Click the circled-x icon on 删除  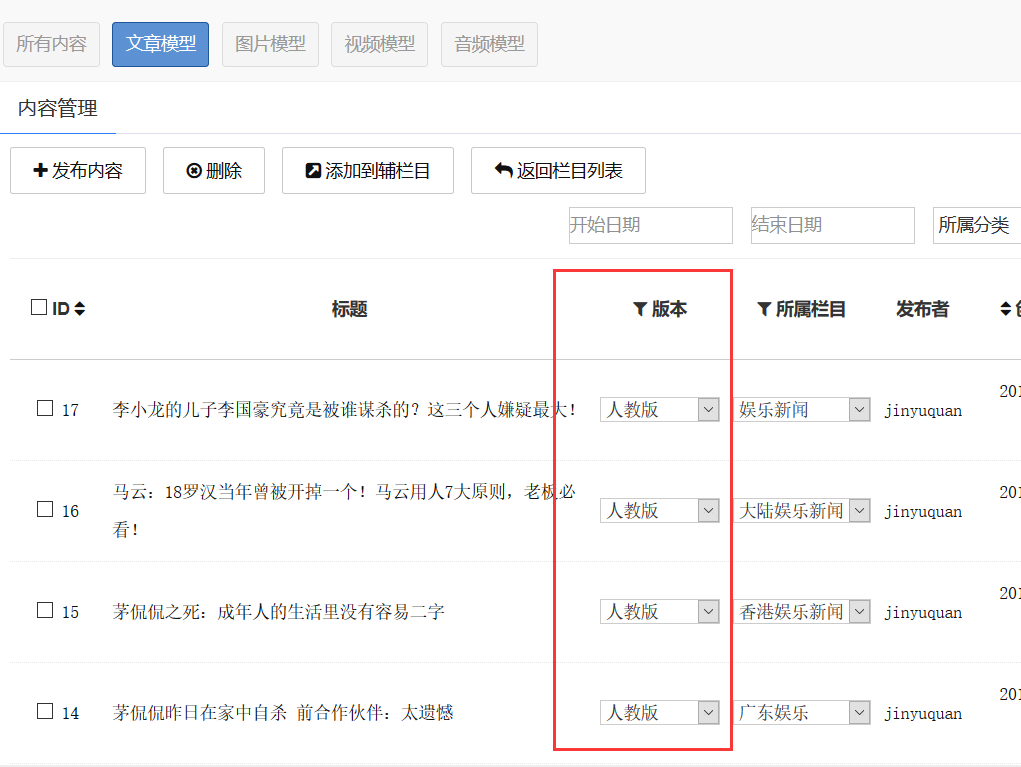tap(194, 171)
